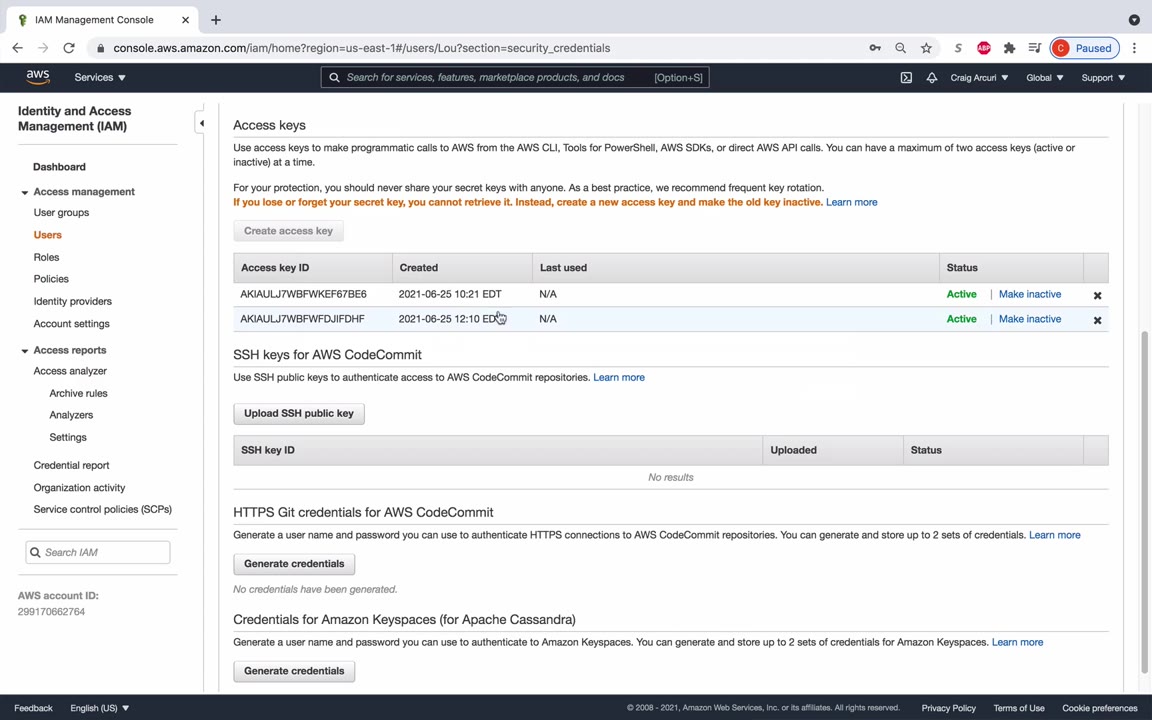Open the Services dropdown menu

pos(99,77)
